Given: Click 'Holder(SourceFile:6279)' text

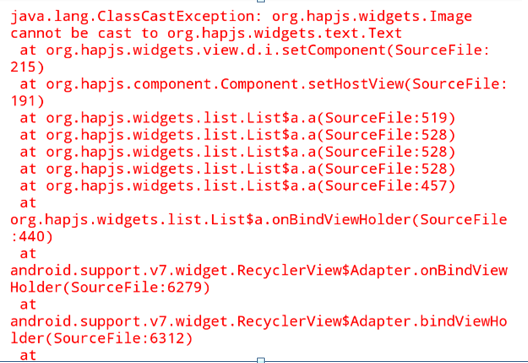Looking at the screenshot, I should click(x=110, y=288).
